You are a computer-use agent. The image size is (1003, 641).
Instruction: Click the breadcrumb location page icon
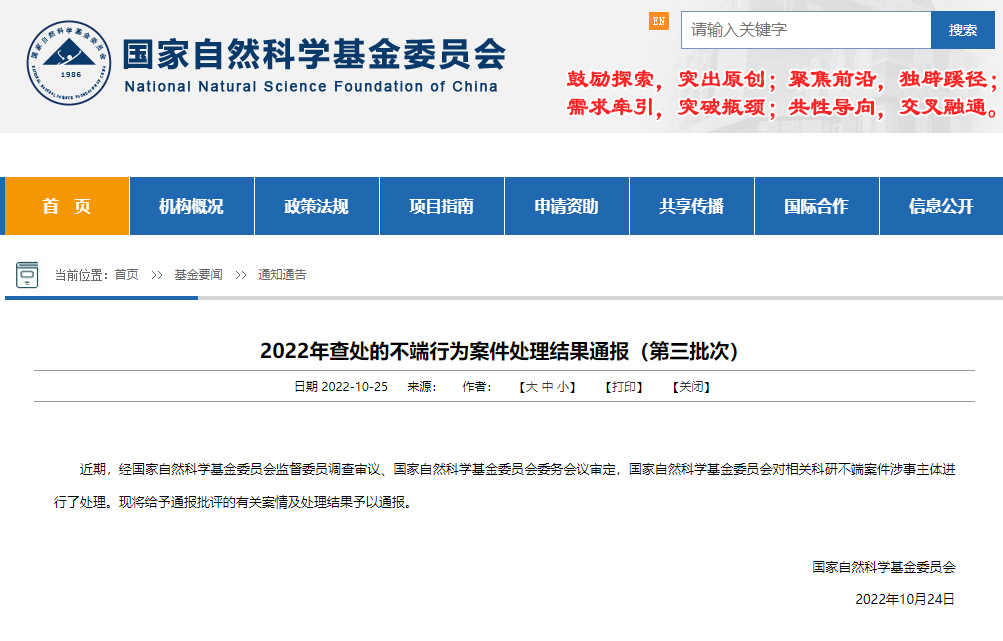point(27,274)
